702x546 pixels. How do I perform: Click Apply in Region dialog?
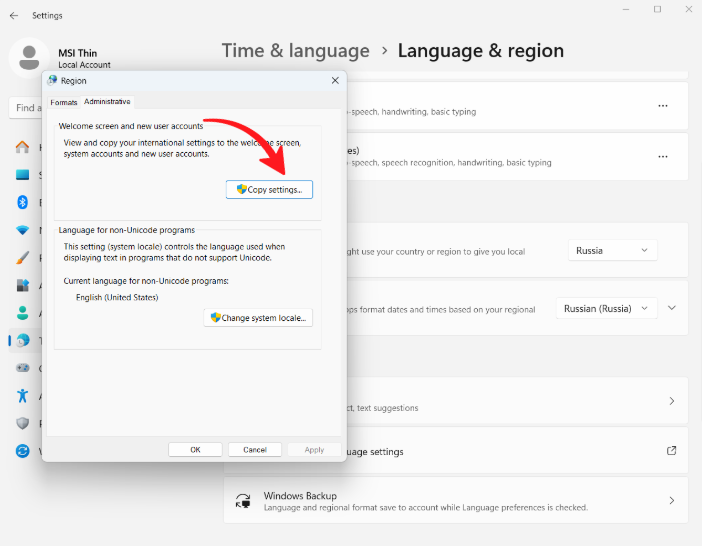314,450
